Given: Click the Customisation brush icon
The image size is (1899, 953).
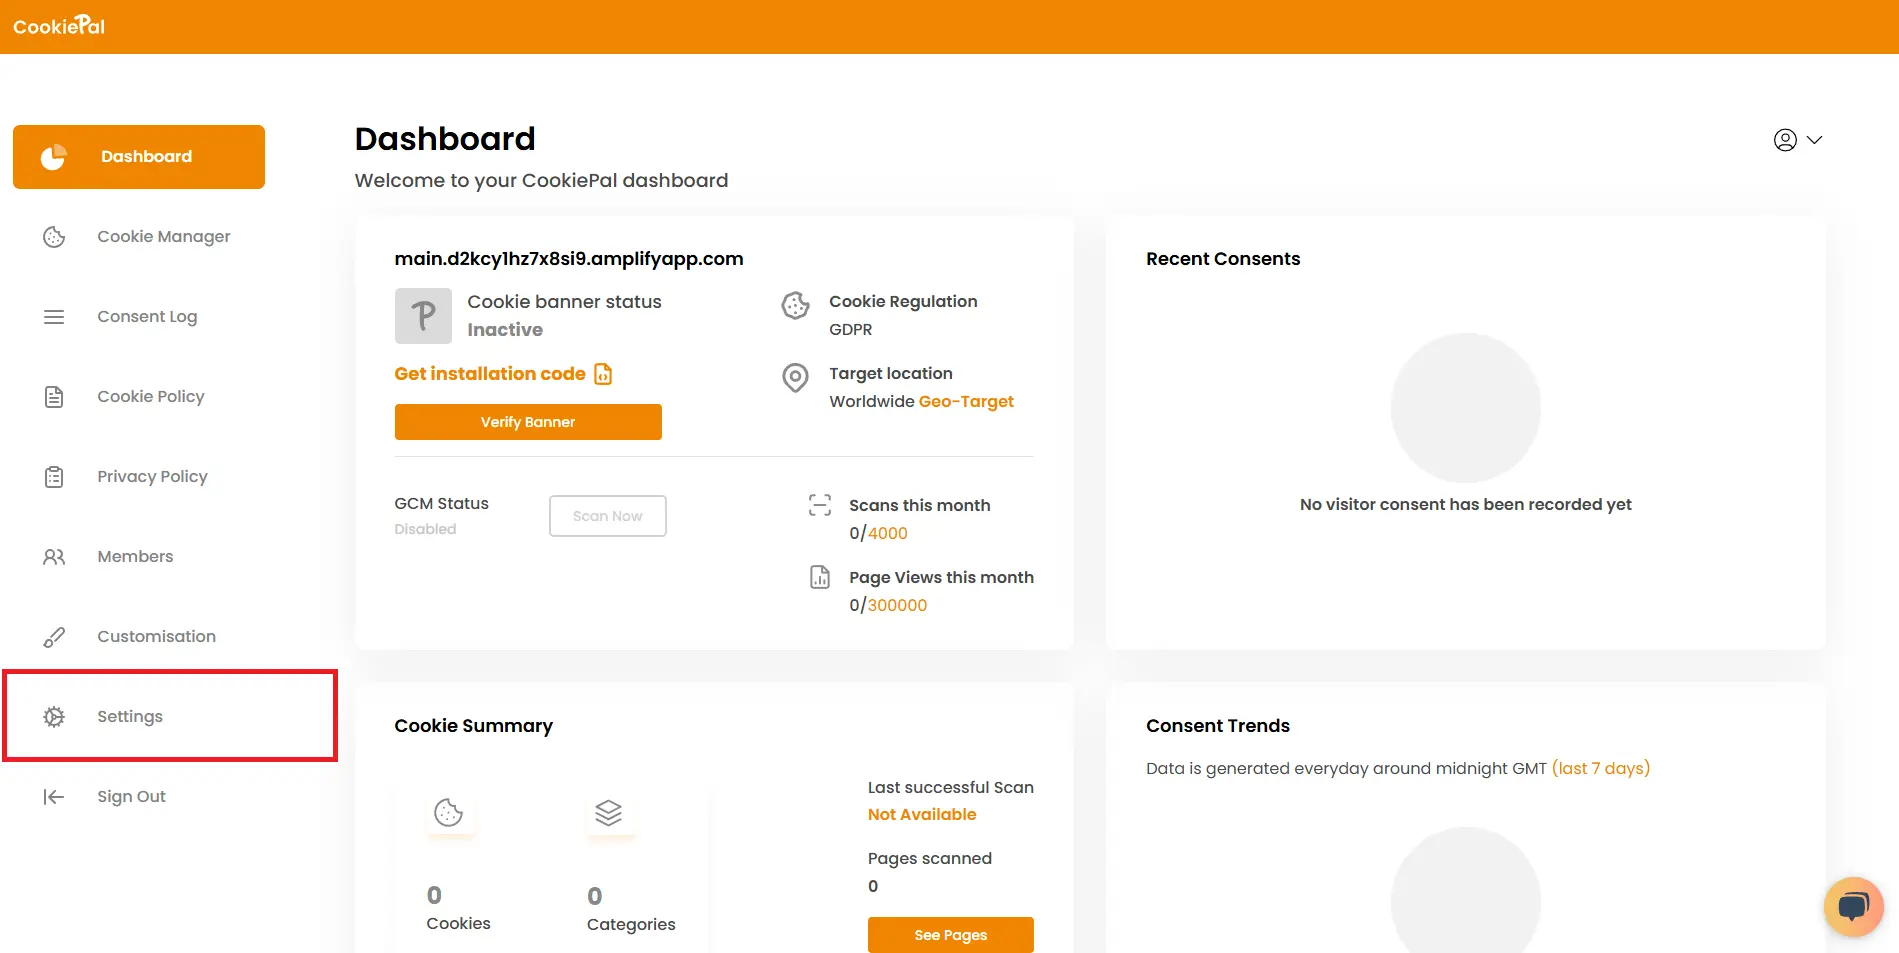Looking at the screenshot, I should [x=54, y=637].
